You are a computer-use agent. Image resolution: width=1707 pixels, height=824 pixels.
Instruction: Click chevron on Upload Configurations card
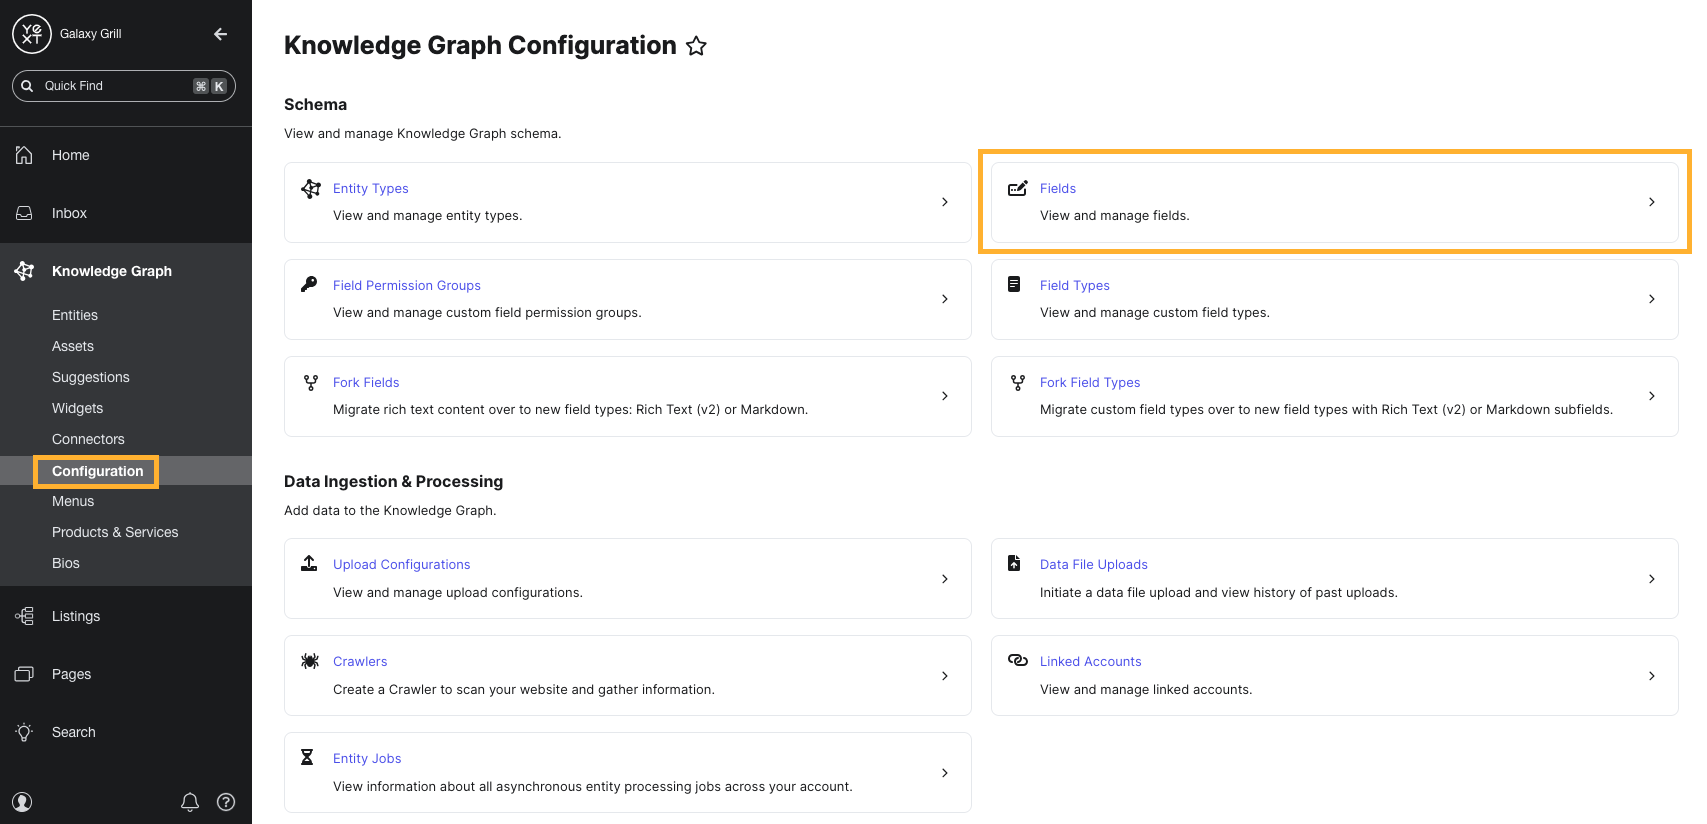pos(945,579)
